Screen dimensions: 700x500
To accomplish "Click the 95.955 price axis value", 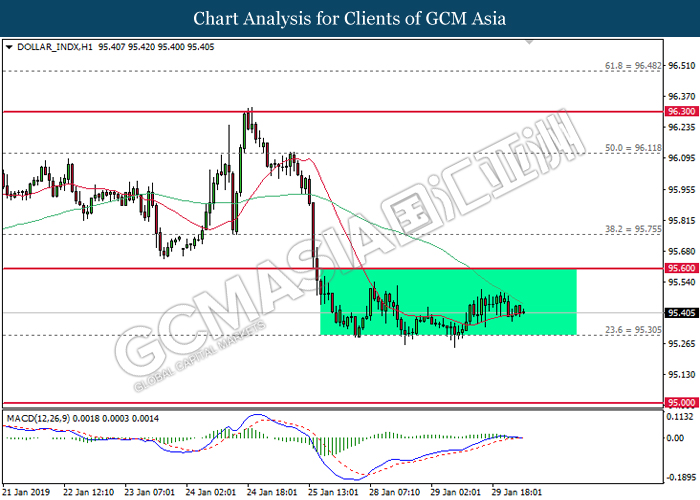I will pyautogui.click(x=681, y=190).
